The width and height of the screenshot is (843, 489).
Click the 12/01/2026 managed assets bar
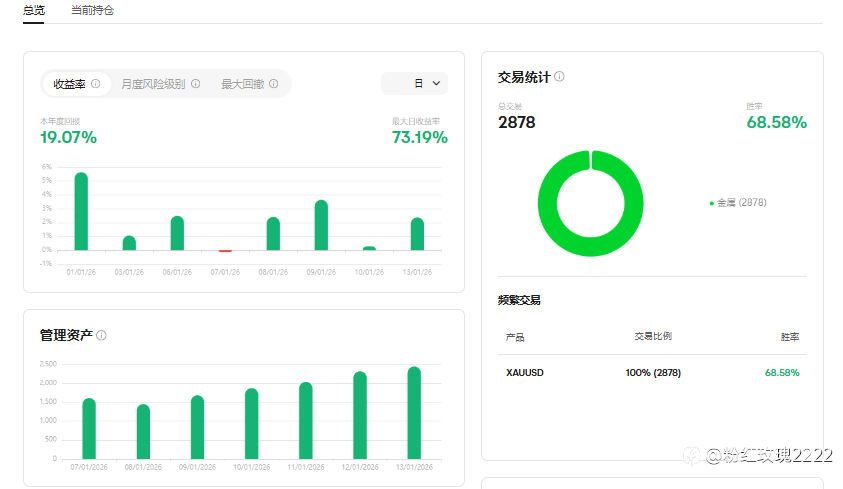point(360,415)
